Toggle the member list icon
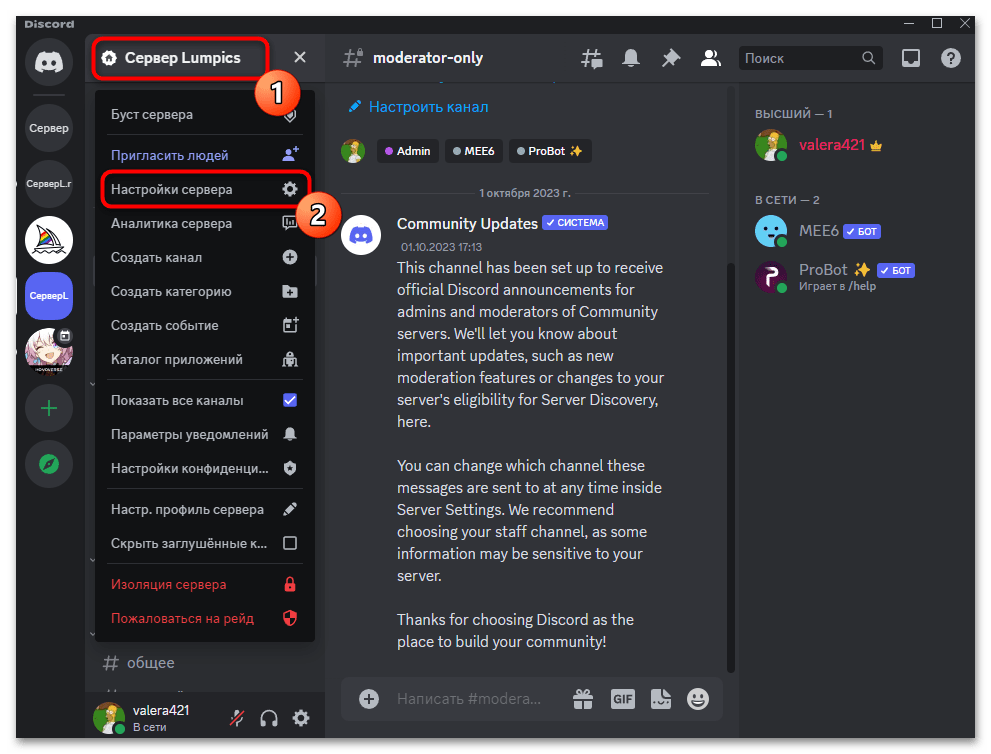 [711, 58]
